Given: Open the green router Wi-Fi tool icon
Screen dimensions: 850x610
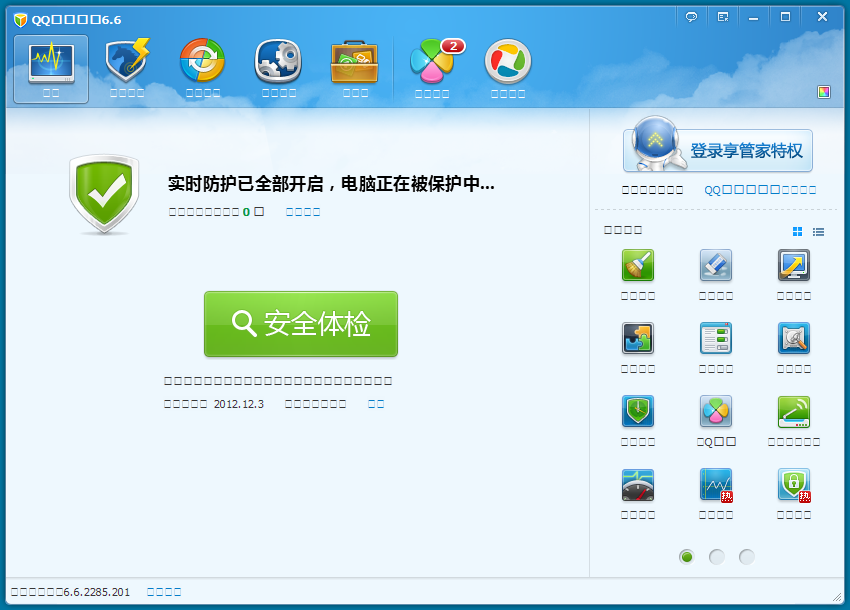Looking at the screenshot, I should (x=793, y=412).
